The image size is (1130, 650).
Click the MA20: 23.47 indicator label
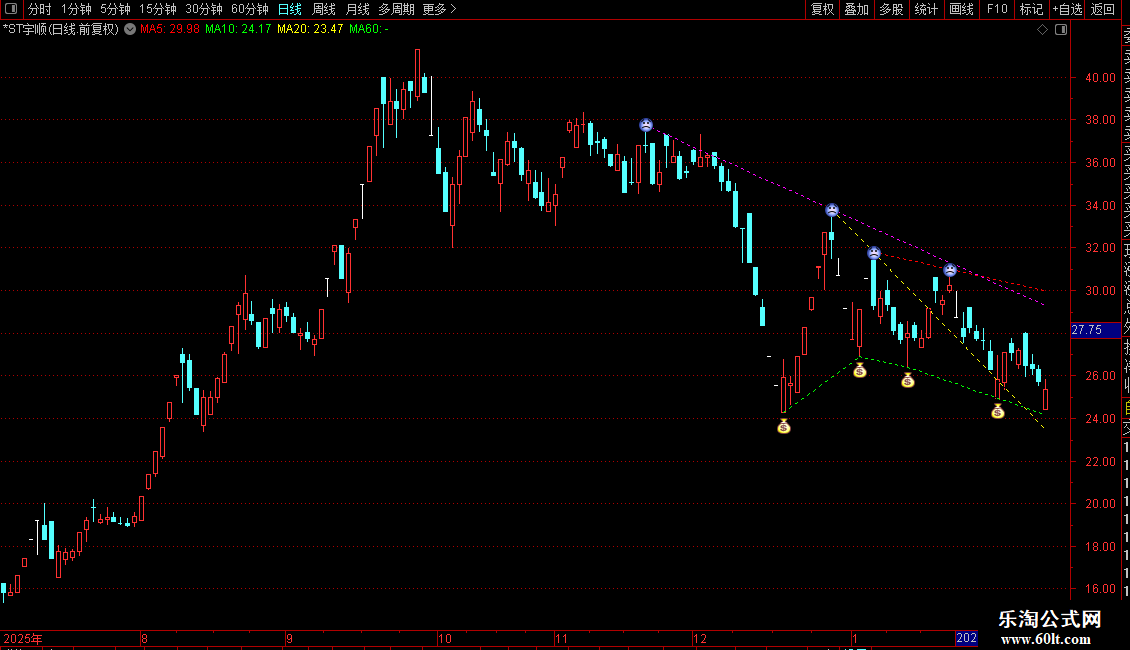(x=310, y=30)
